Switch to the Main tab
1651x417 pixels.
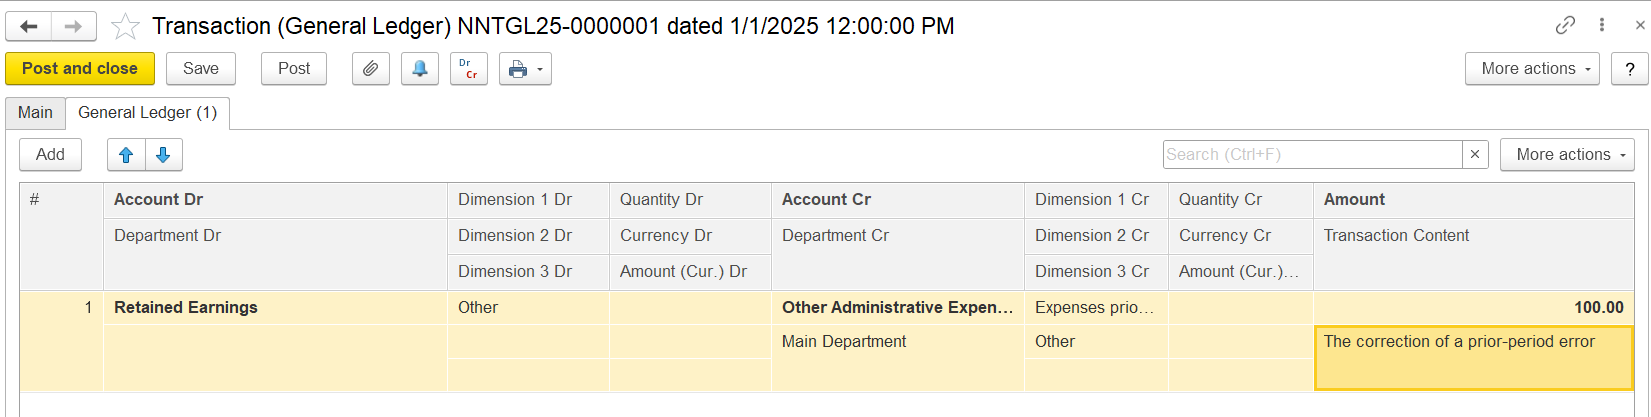35,113
